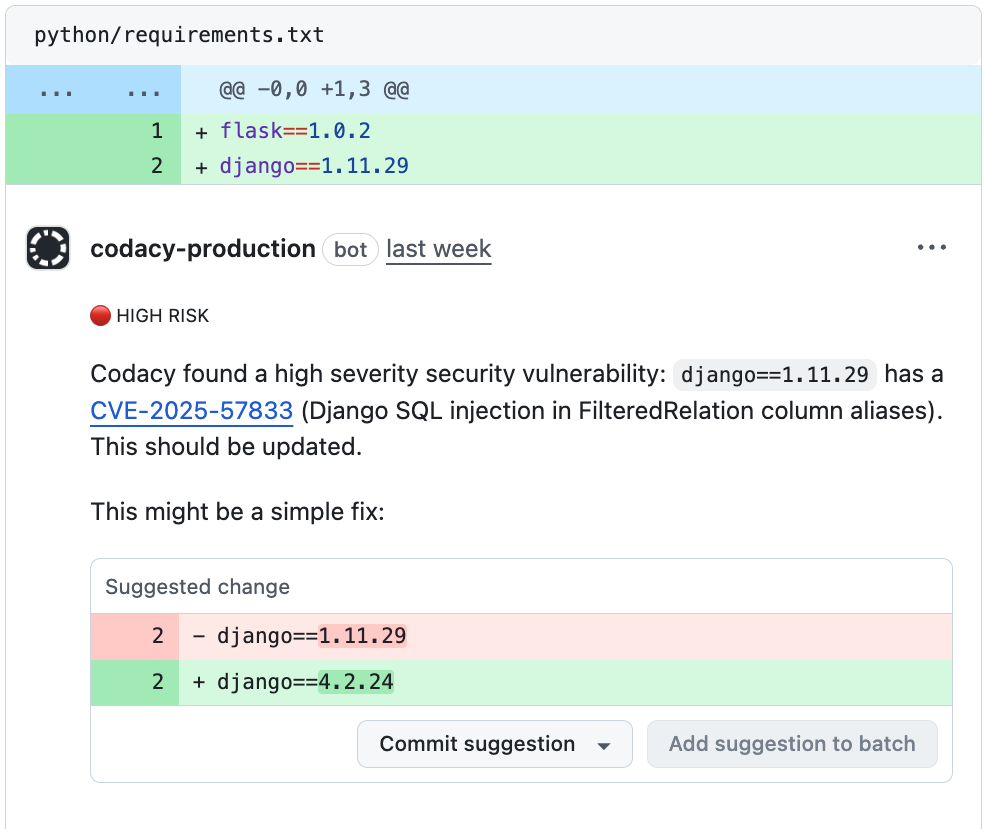986x829 pixels.
Task: Open the comment options kebab menu
Action: [x=931, y=247]
